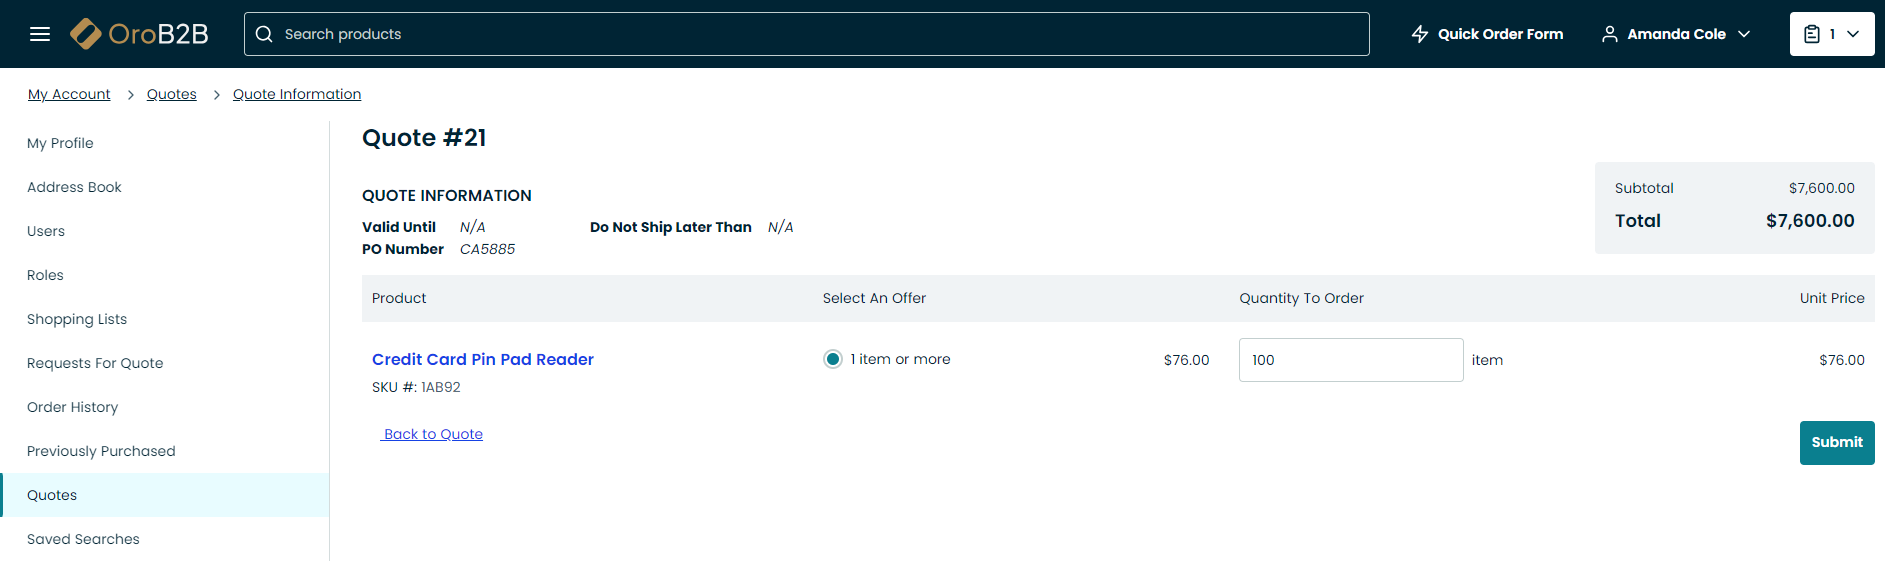
Task: Click the search magnifier icon
Action: (x=264, y=34)
